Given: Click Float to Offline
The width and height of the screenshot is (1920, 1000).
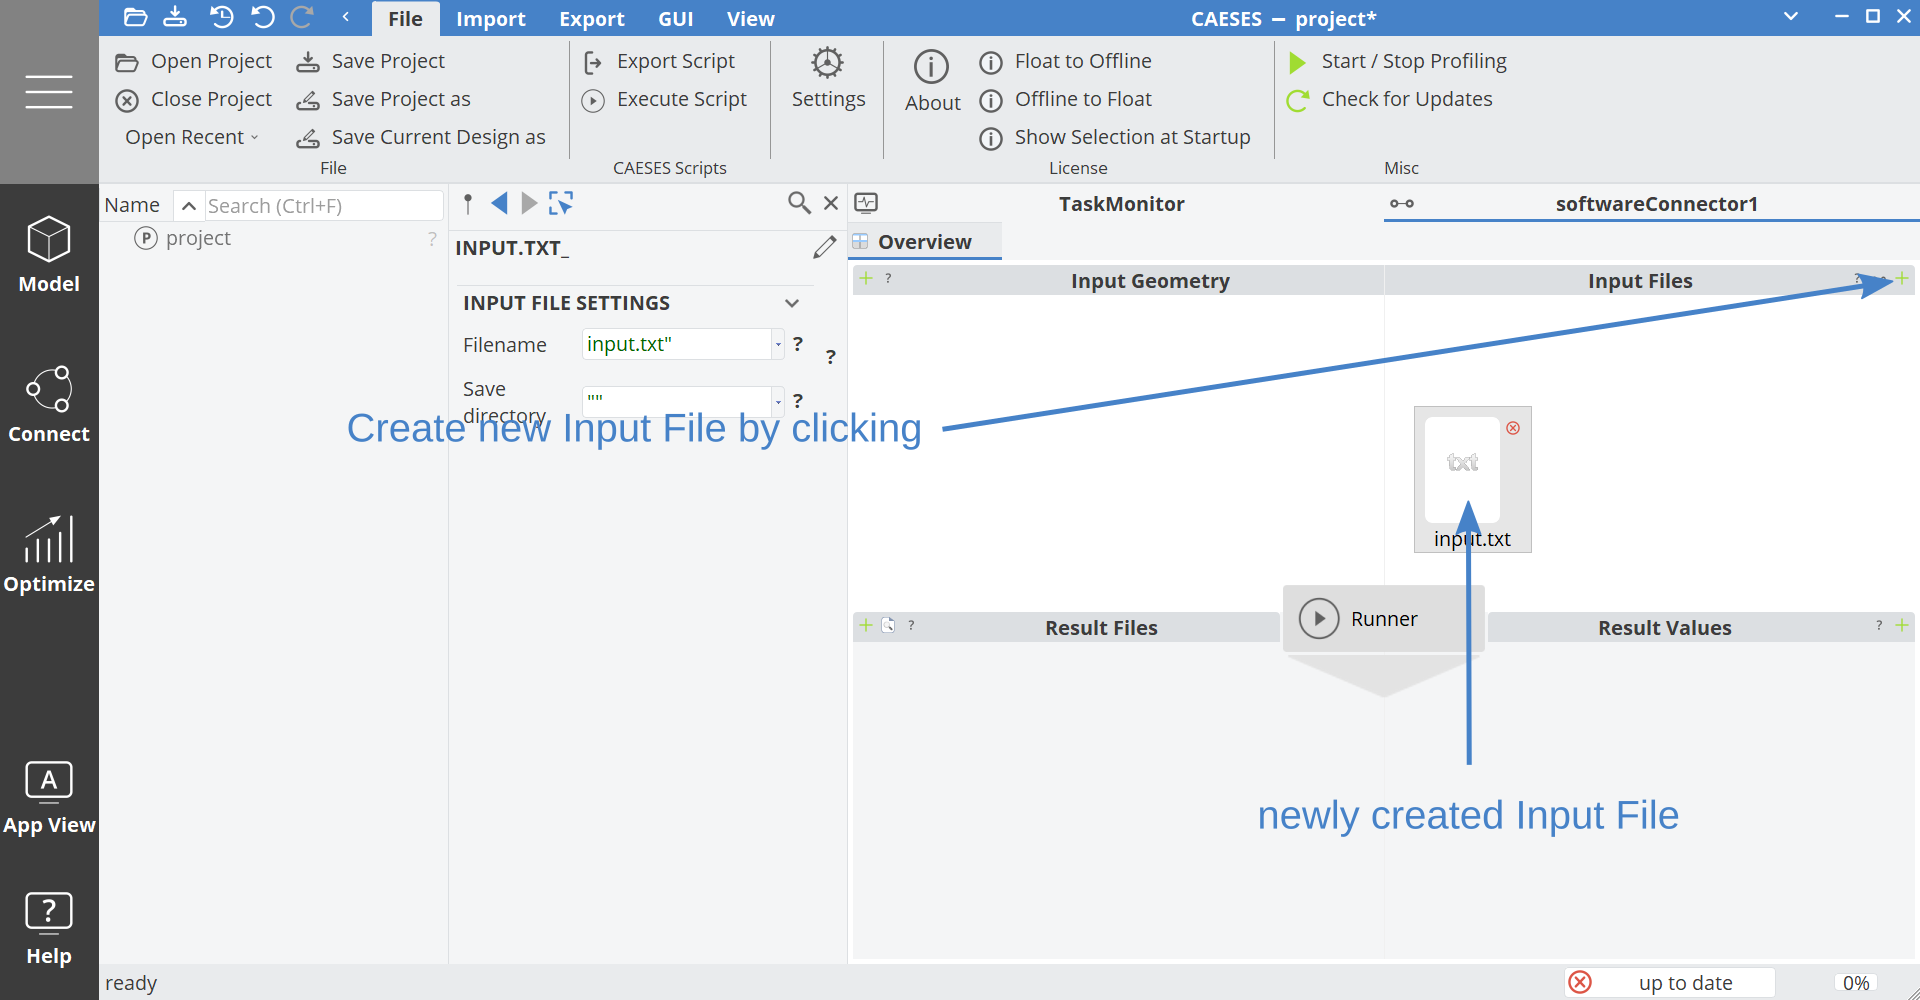Looking at the screenshot, I should point(1065,61).
